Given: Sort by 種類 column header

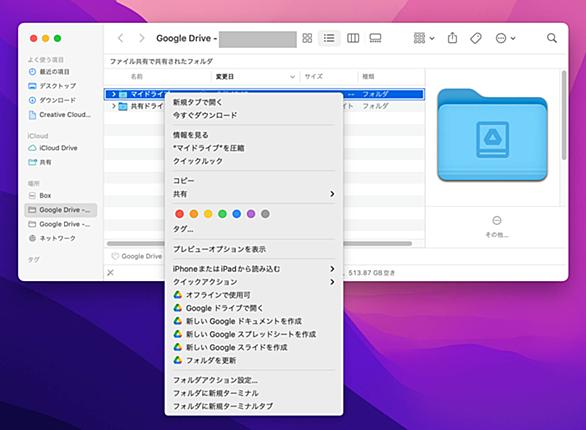Looking at the screenshot, I should [368, 77].
